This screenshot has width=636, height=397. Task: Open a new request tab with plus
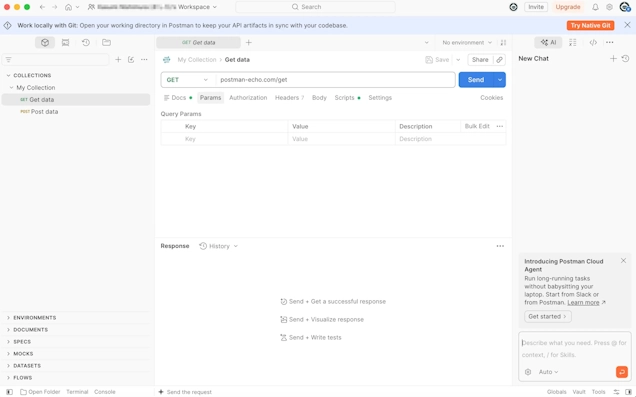249,43
